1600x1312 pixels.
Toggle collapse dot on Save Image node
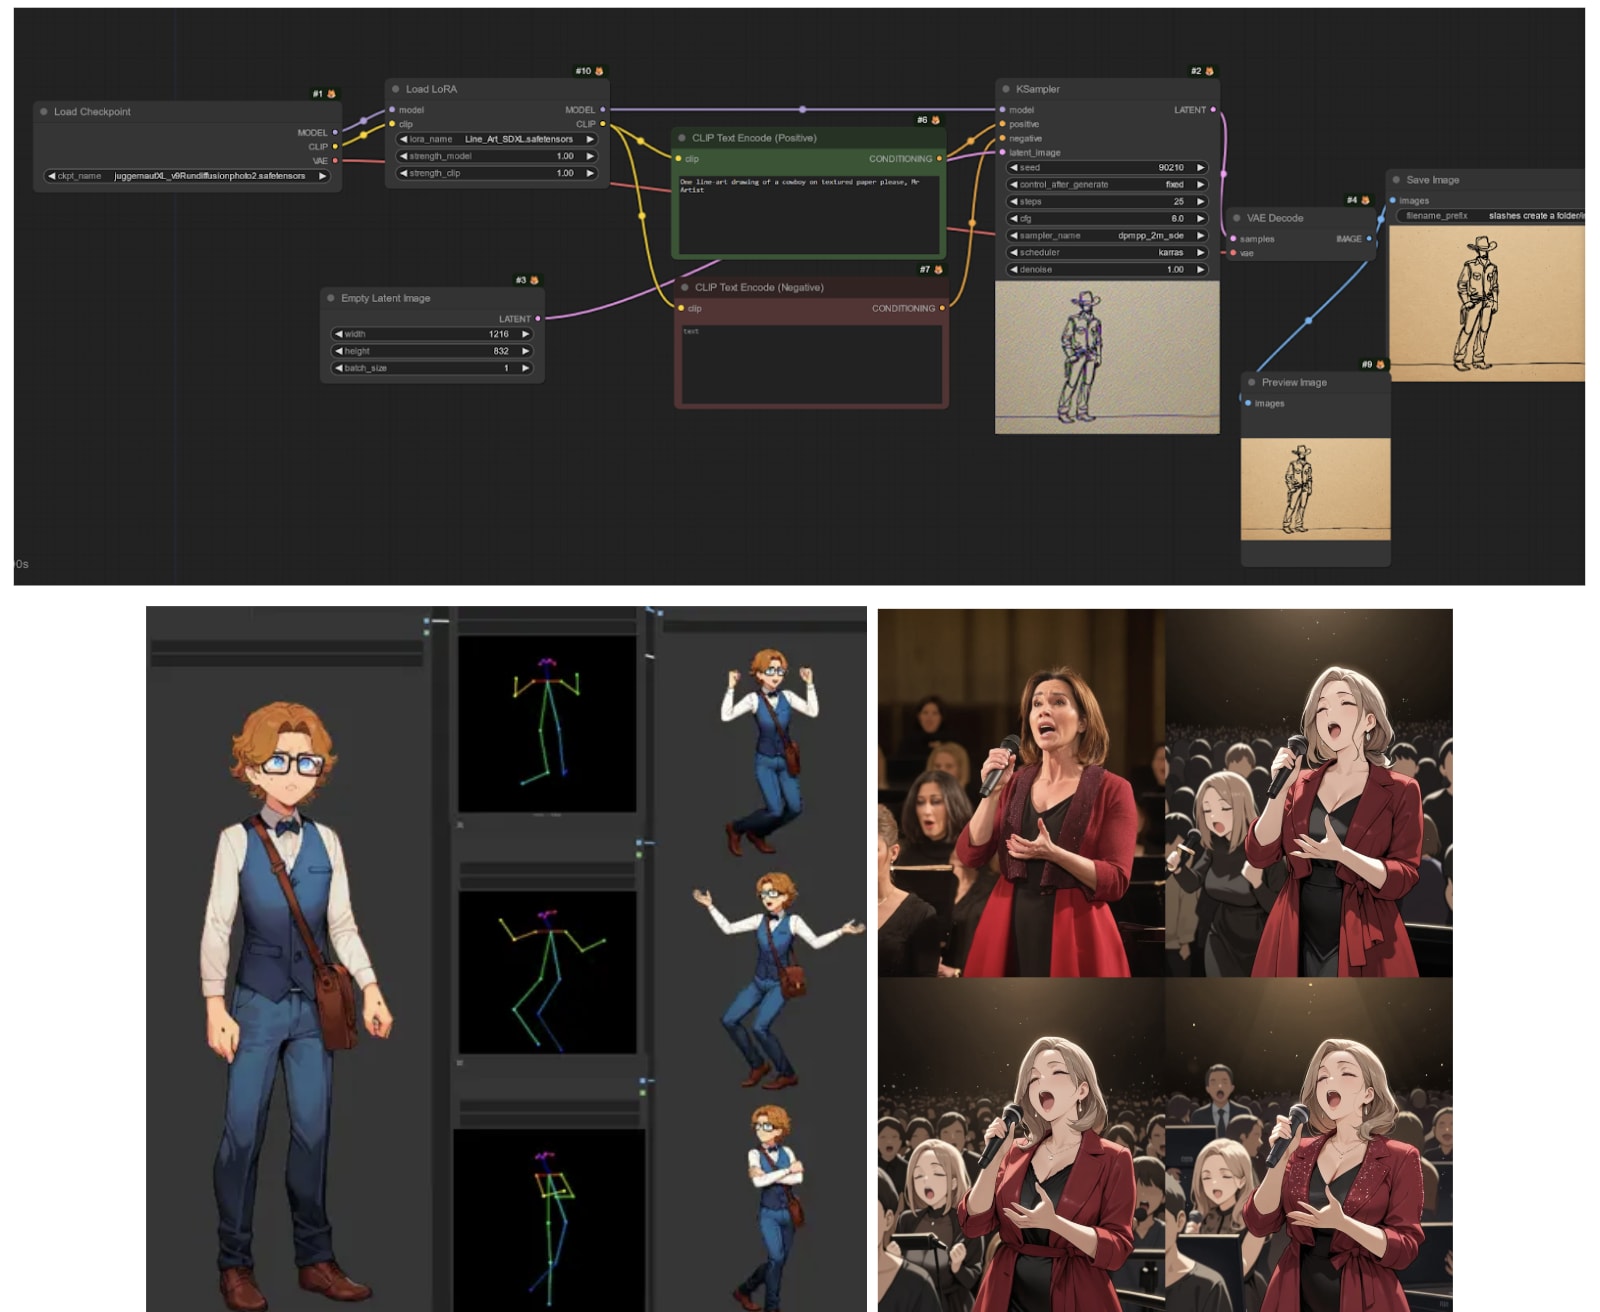(x=1396, y=180)
